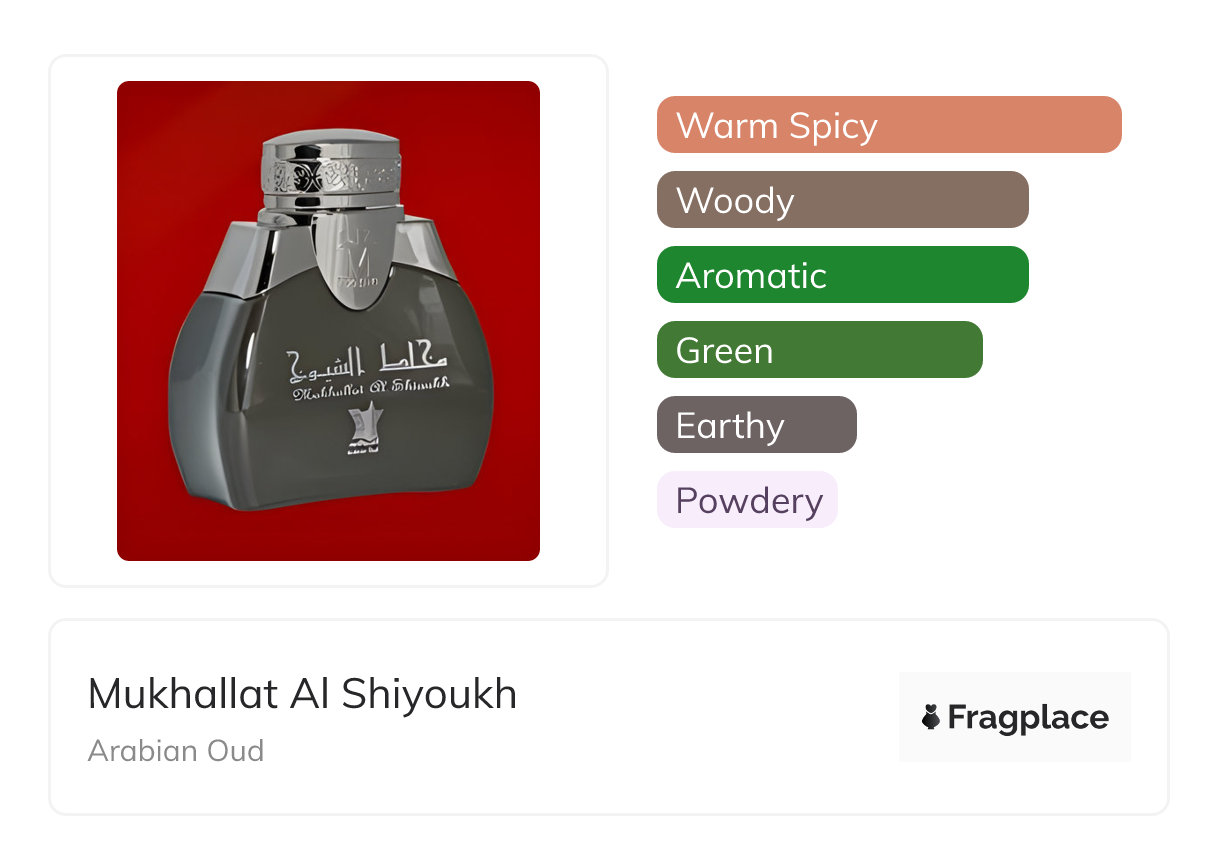Click the Earthy accord bar
Image resolution: width=1218 pixels, height=864 pixels.
[756, 425]
